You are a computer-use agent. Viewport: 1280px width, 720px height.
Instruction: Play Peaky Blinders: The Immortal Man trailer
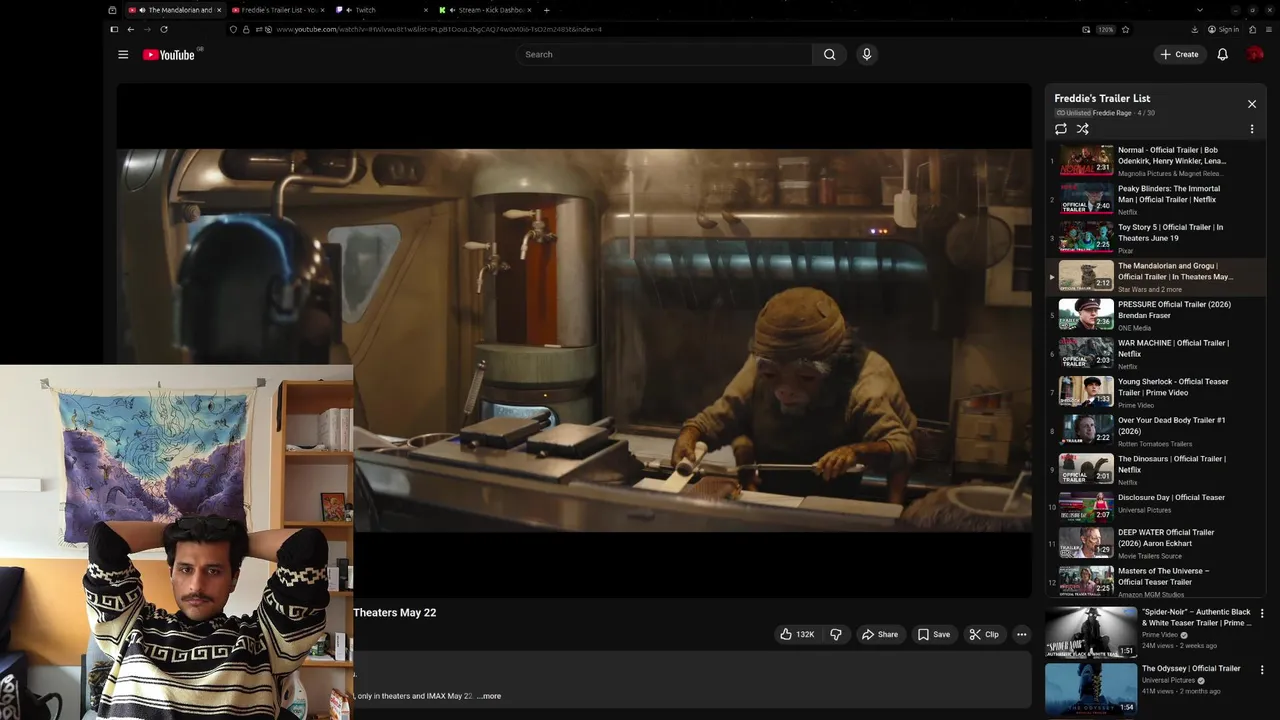click(x=1155, y=200)
